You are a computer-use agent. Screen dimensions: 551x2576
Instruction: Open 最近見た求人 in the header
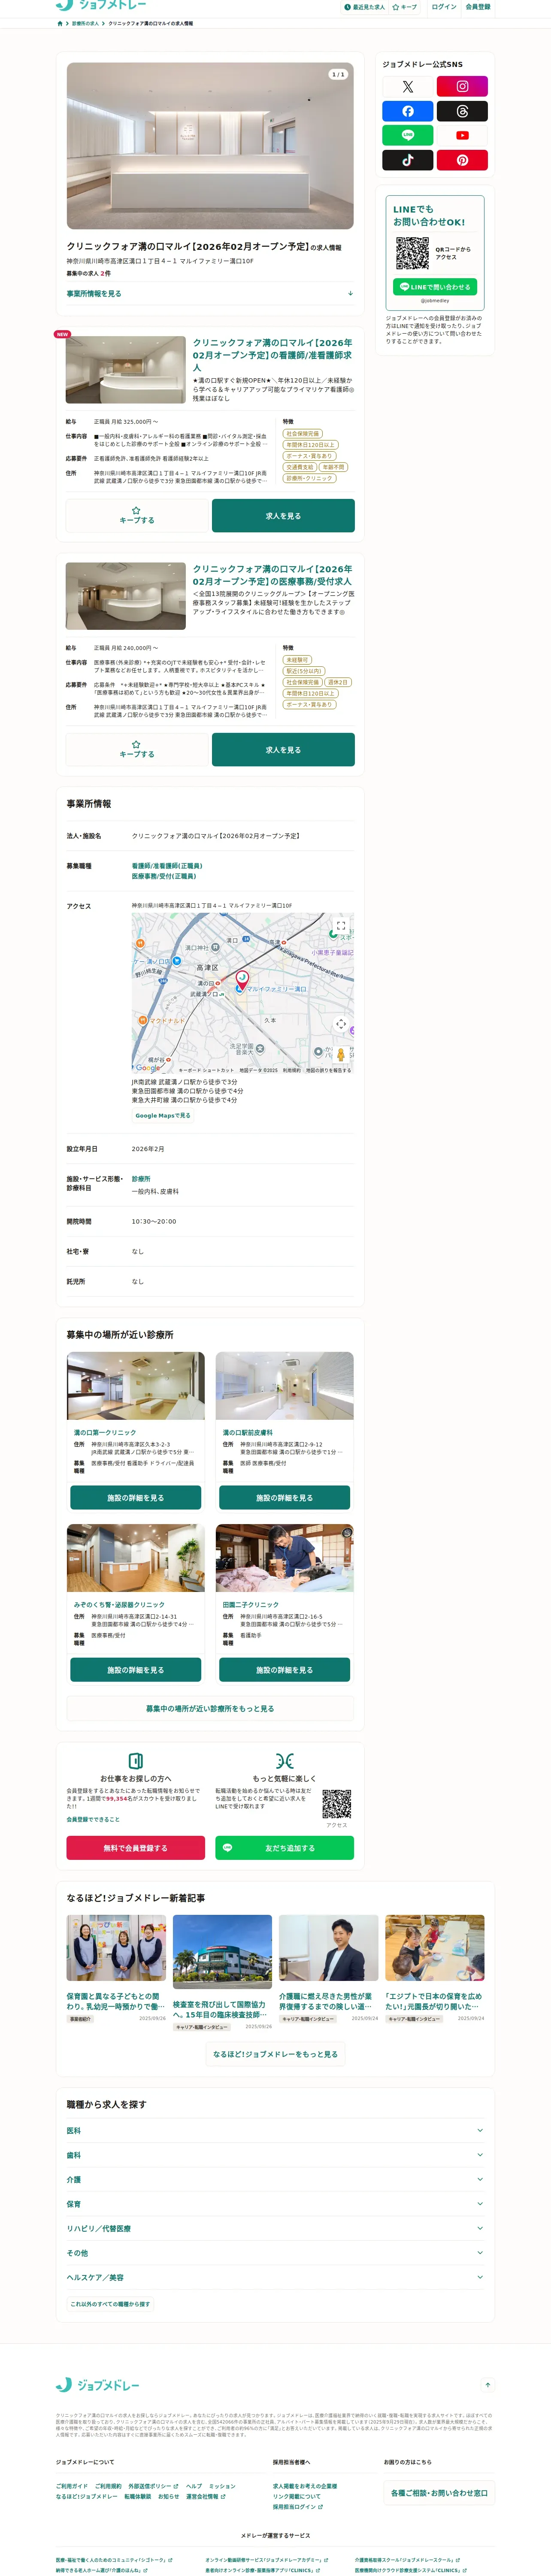pos(365,7)
